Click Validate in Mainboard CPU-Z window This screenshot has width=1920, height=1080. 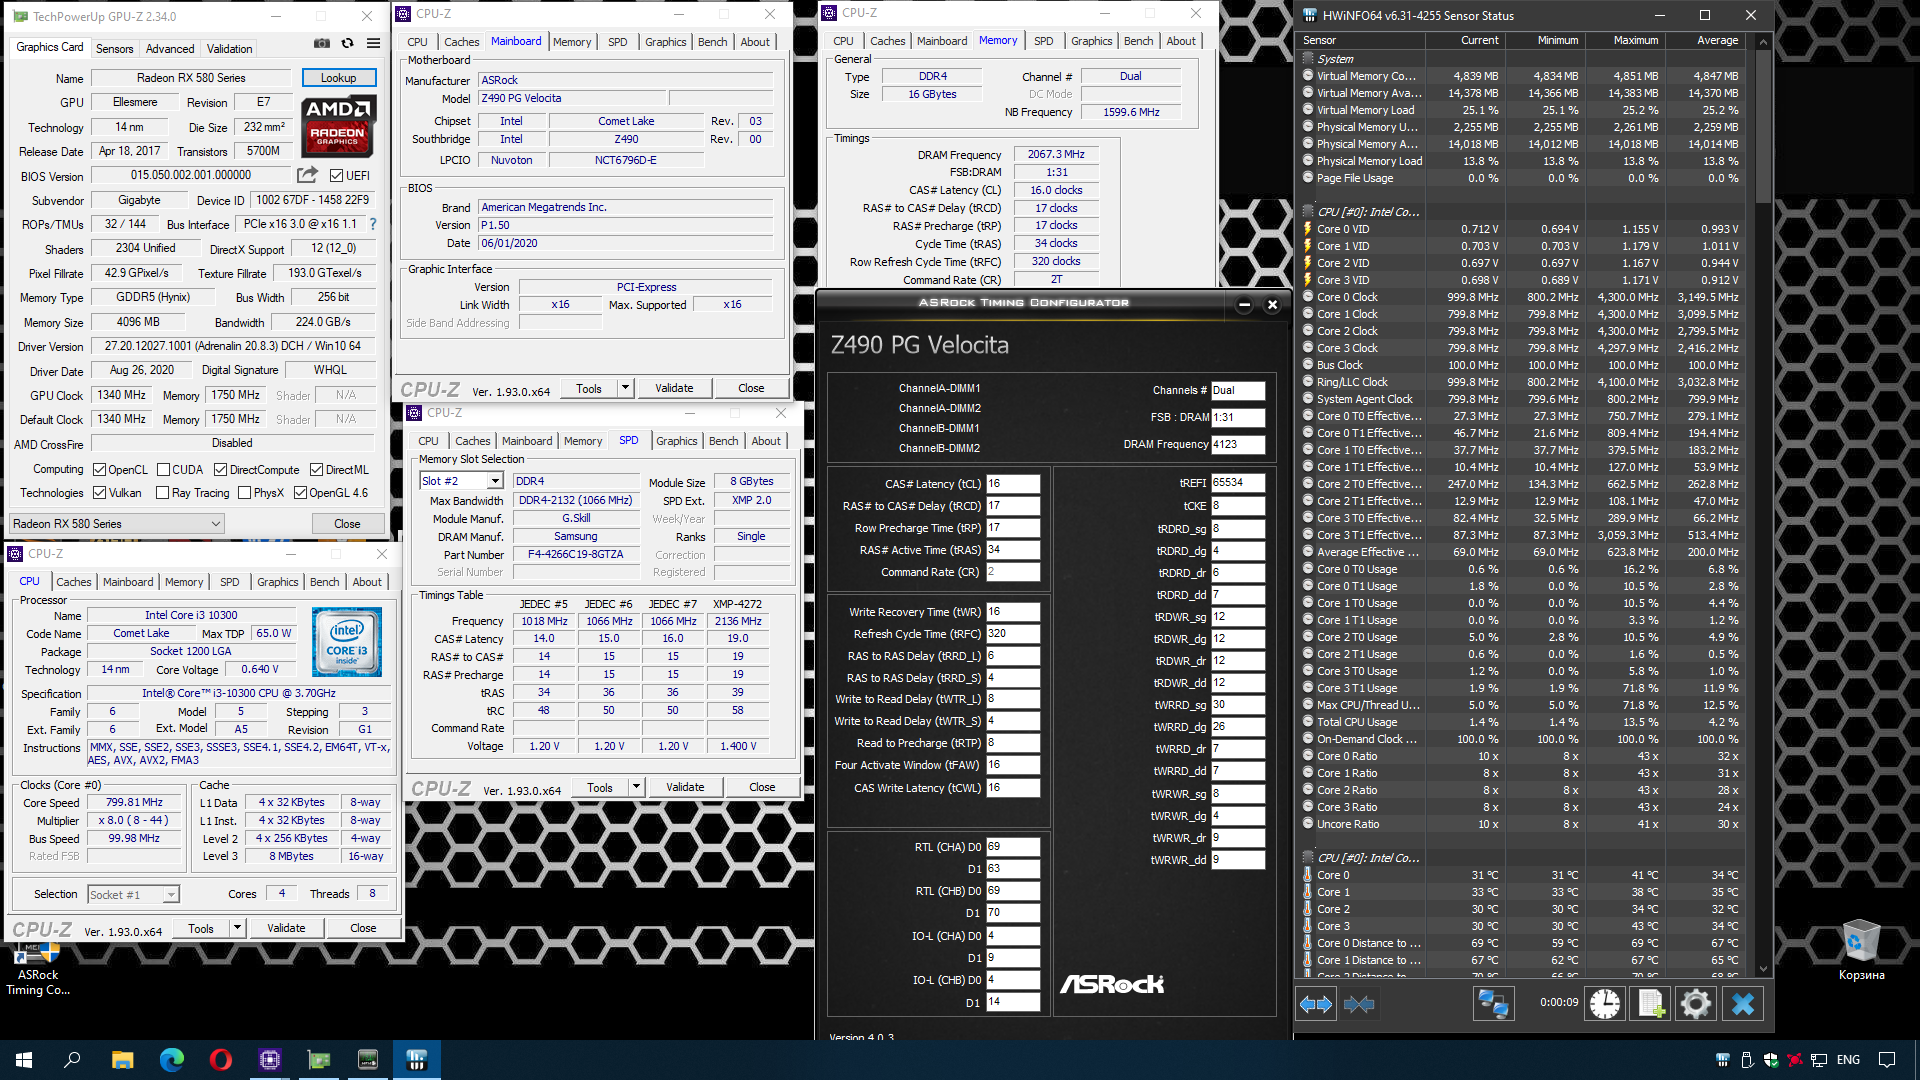tap(673, 388)
